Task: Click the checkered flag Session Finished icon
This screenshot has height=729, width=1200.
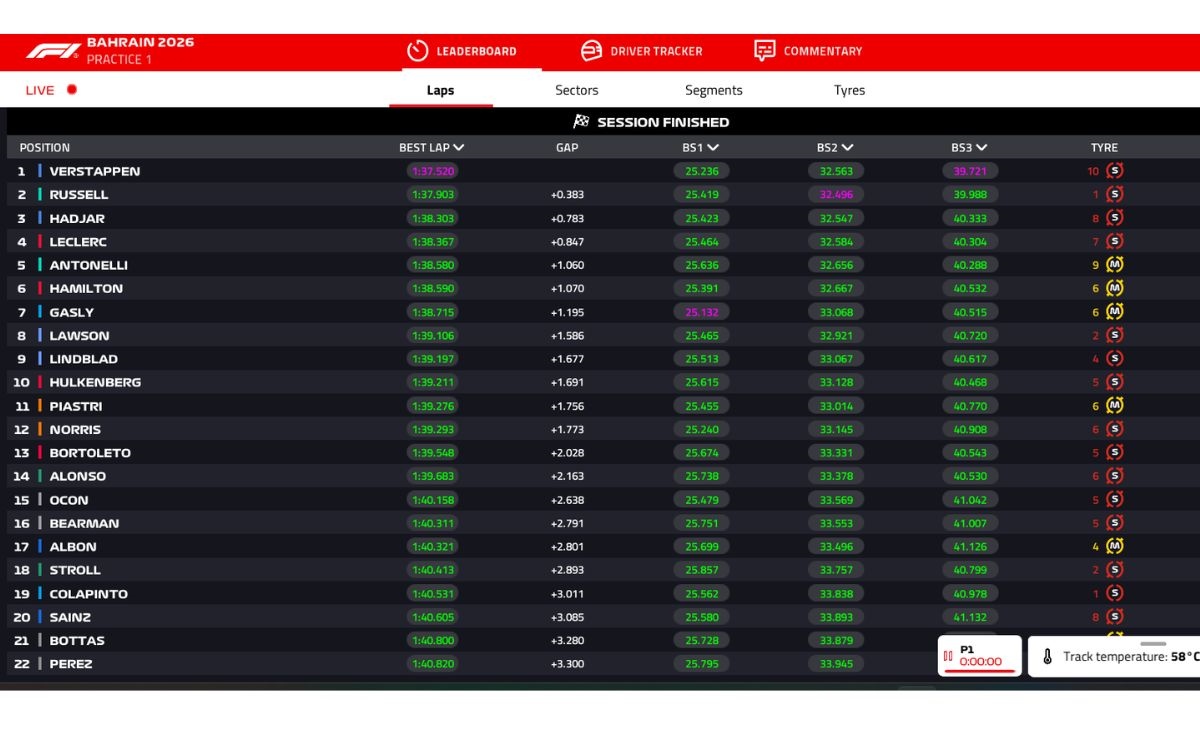Action: (581, 122)
